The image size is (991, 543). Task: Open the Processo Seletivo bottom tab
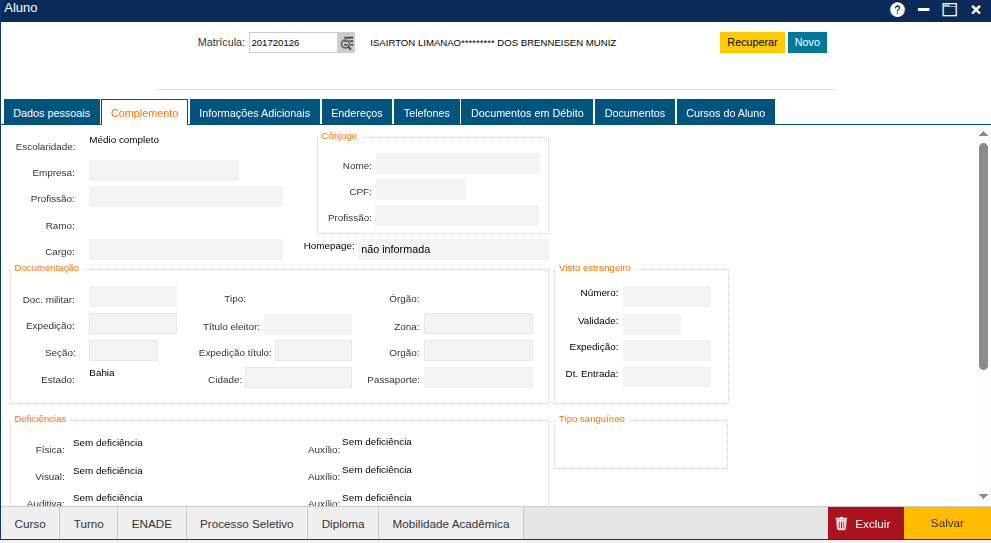[246, 524]
